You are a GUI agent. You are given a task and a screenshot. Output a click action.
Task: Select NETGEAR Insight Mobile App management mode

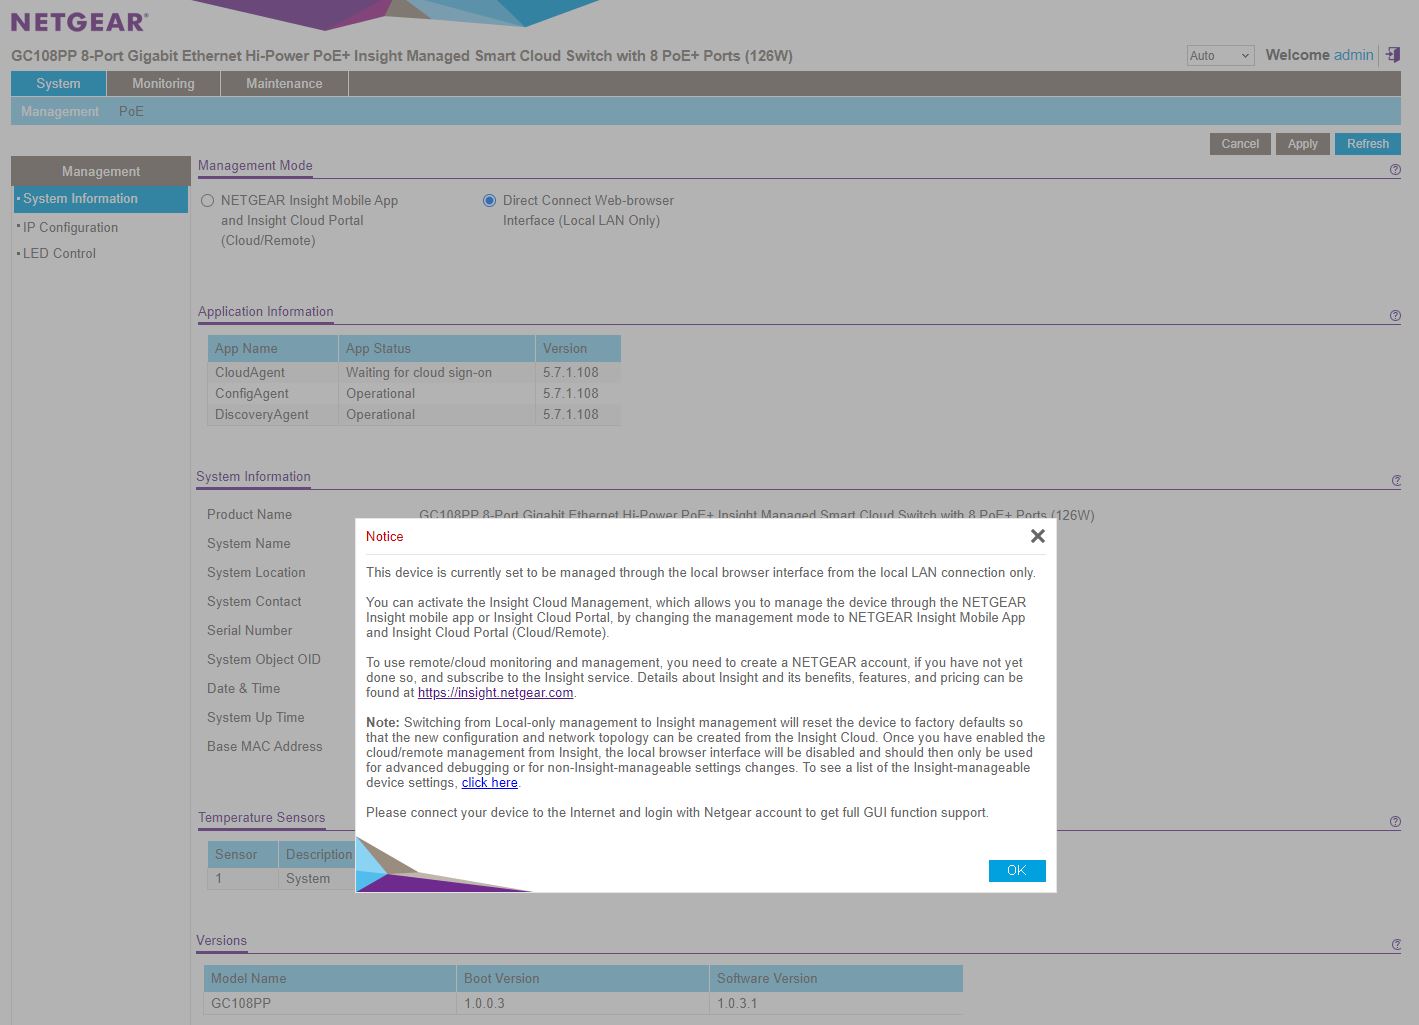[208, 200]
